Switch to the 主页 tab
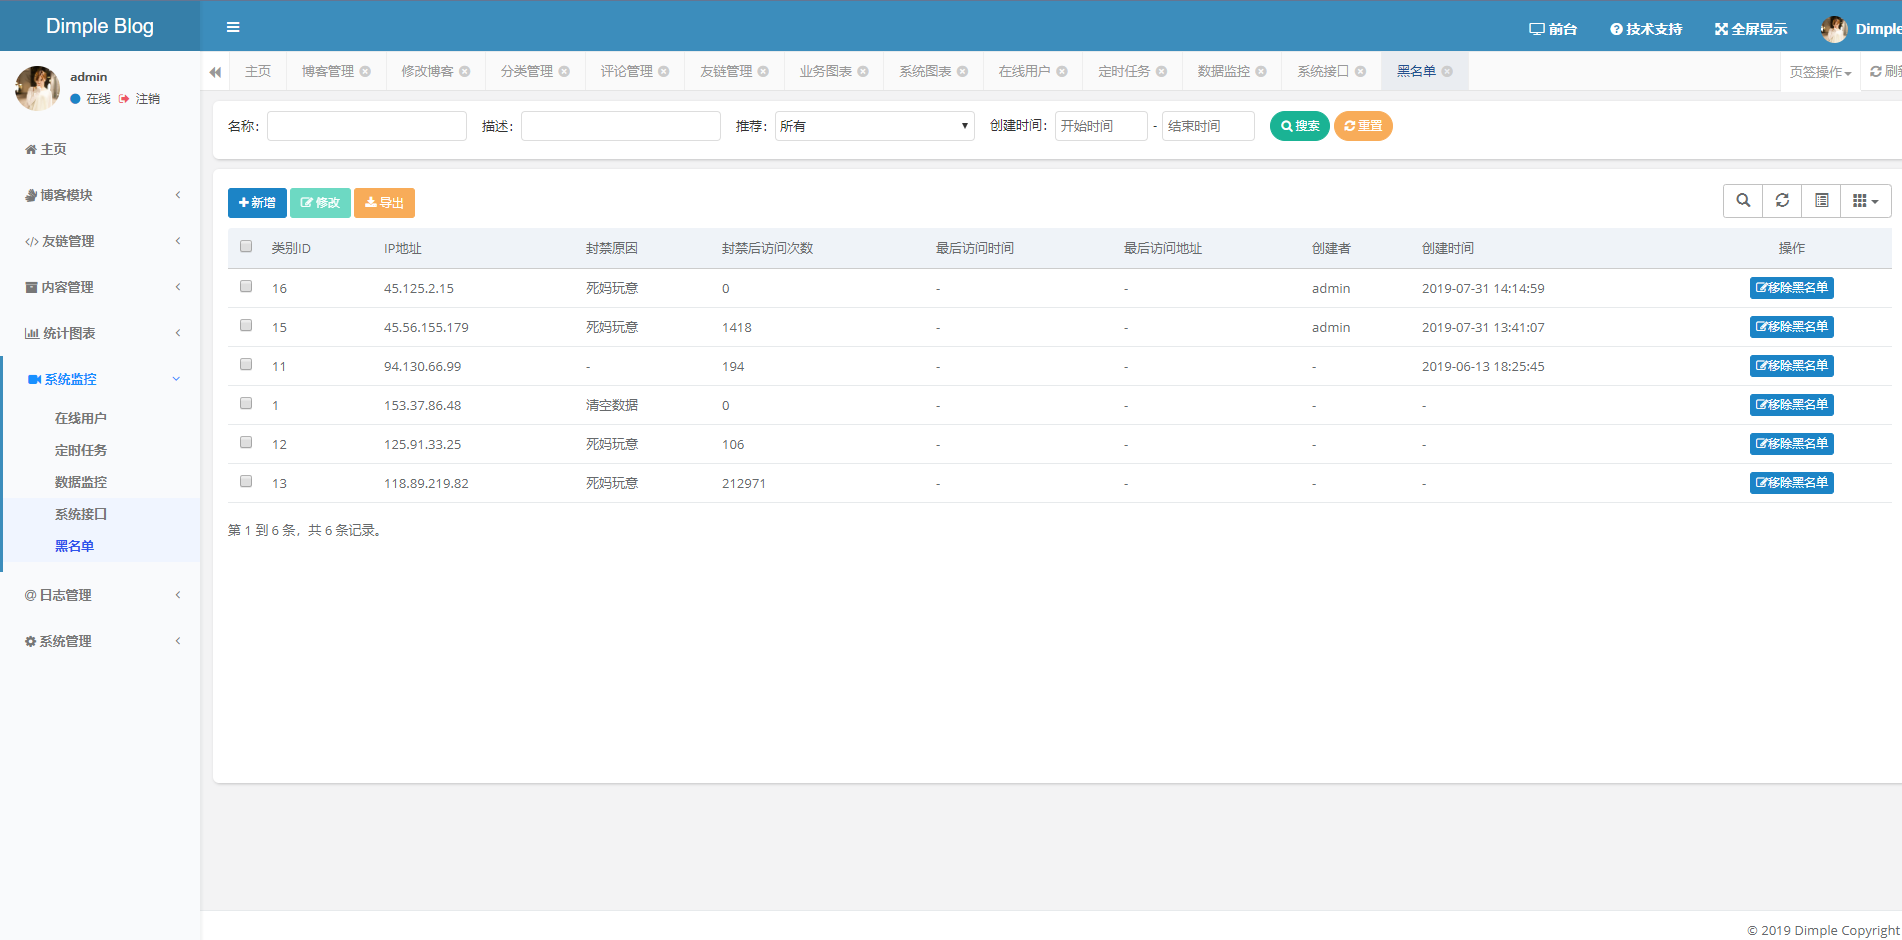This screenshot has height=940, width=1902. (x=258, y=71)
